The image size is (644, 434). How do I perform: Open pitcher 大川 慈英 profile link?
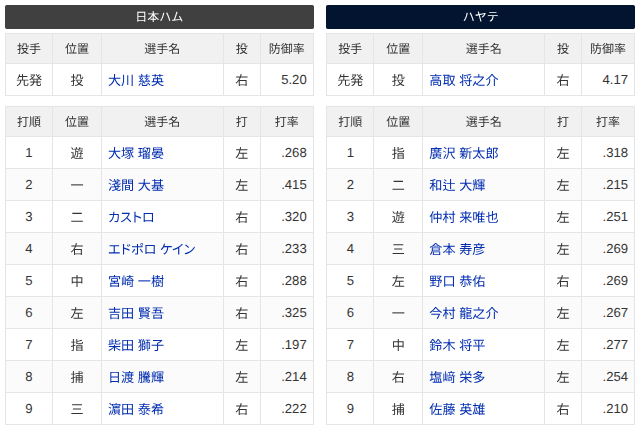click(136, 80)
